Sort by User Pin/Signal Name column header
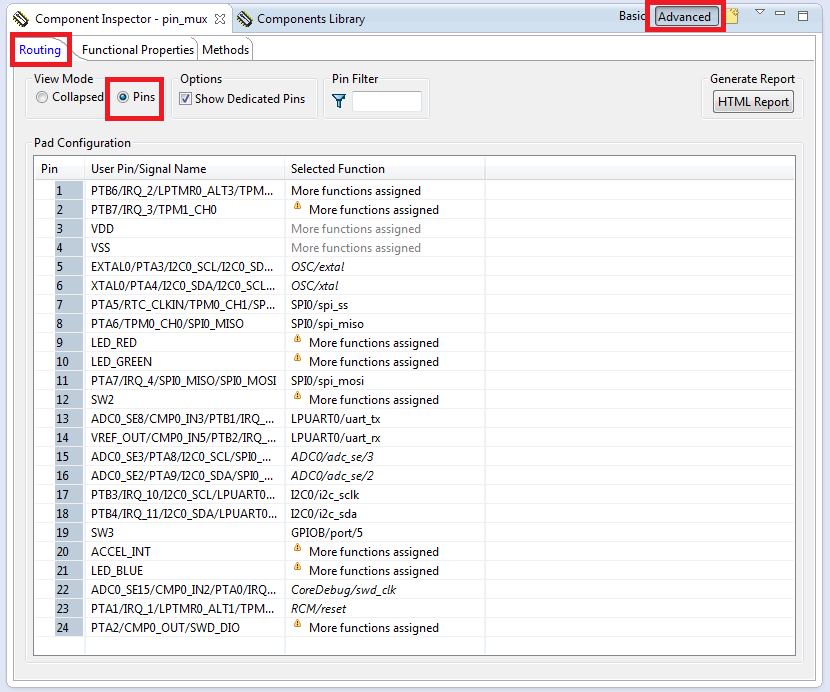 184,169
